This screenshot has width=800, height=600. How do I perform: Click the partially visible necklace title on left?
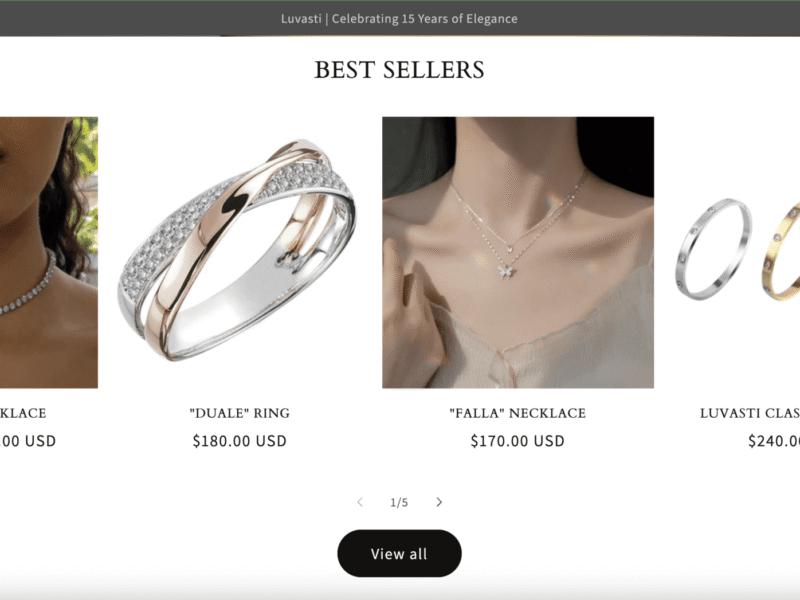pyautogui.click(x=23, y=413)
